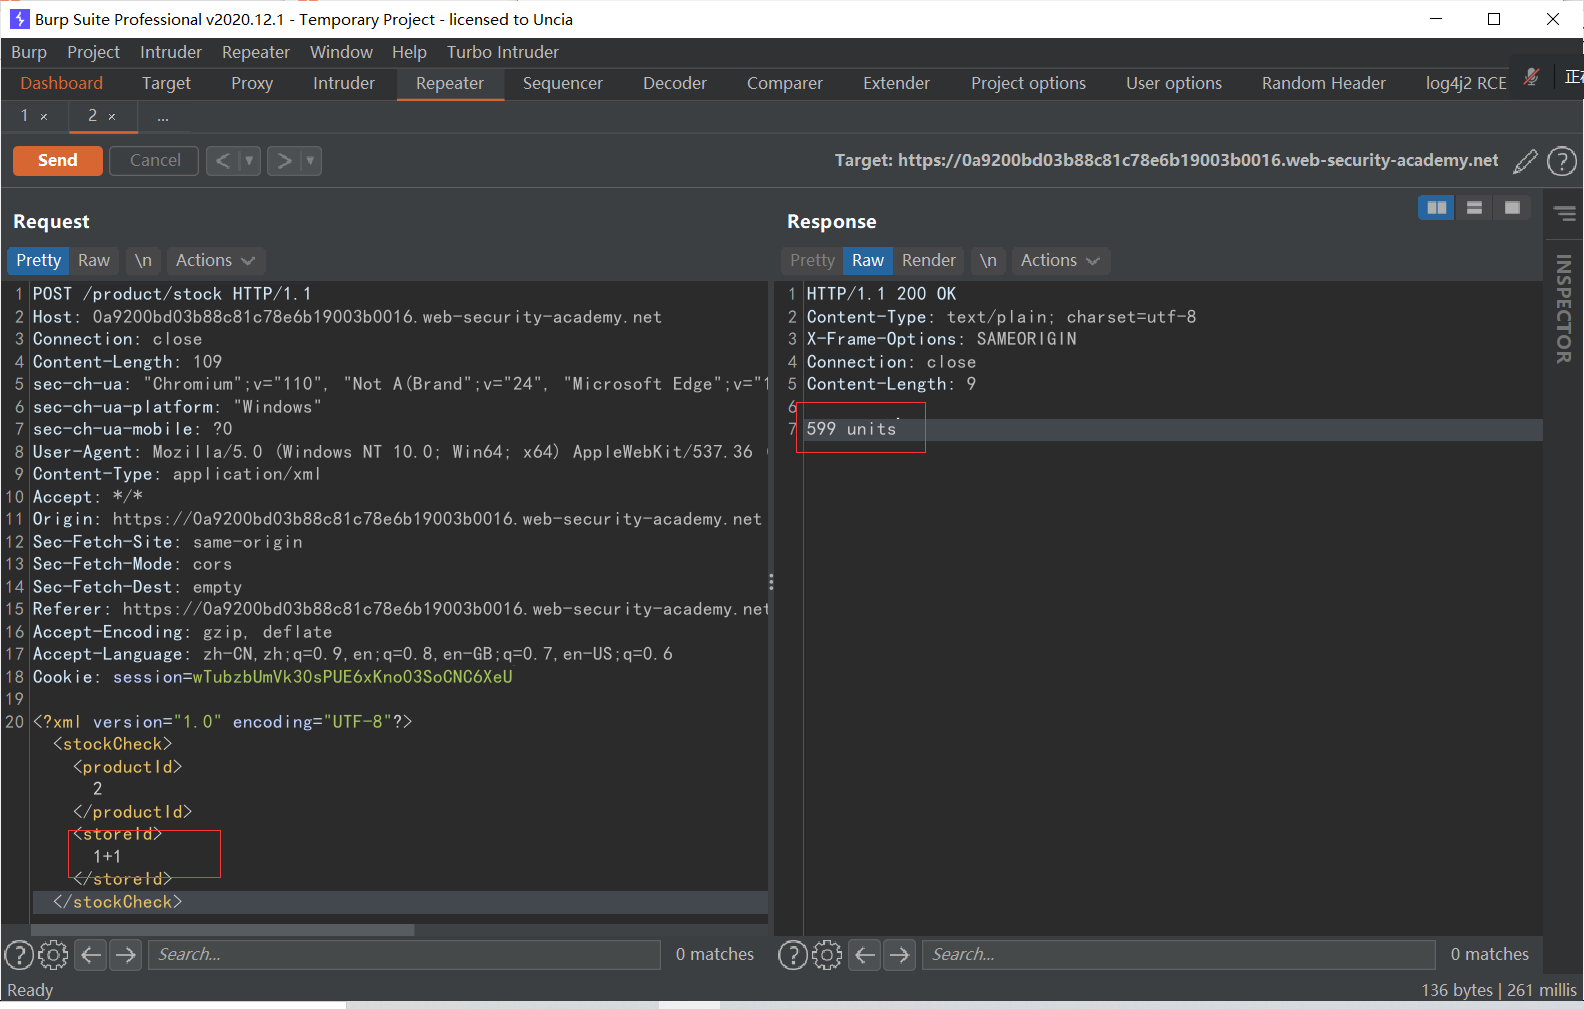Viewport: 1584px width, 1009px height.
Task: Click the orange Send button
Action: [57, 160]
